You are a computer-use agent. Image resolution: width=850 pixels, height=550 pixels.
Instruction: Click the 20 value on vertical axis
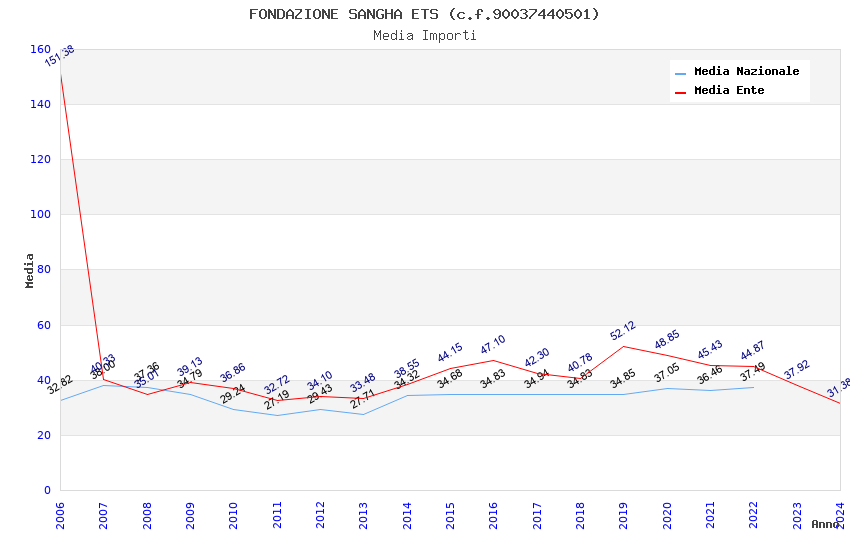(x=44, y=435)
